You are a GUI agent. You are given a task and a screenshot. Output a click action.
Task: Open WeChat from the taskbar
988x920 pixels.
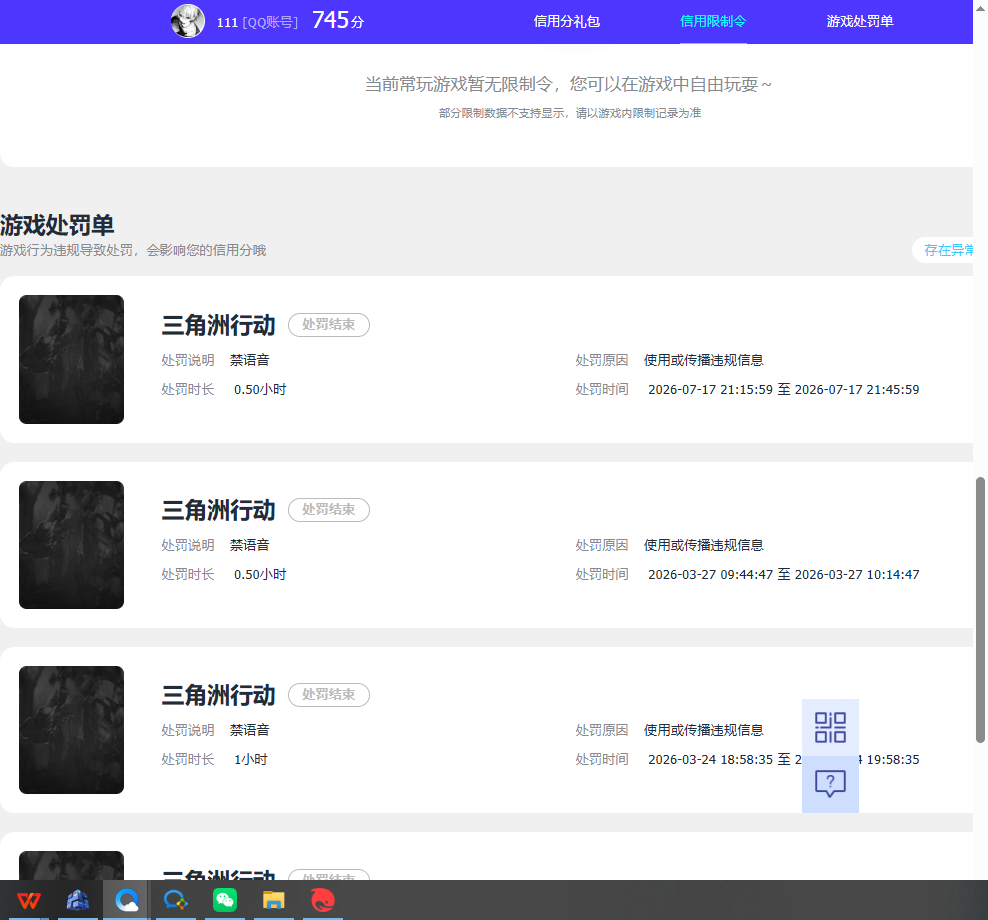(x=225, y=900)
